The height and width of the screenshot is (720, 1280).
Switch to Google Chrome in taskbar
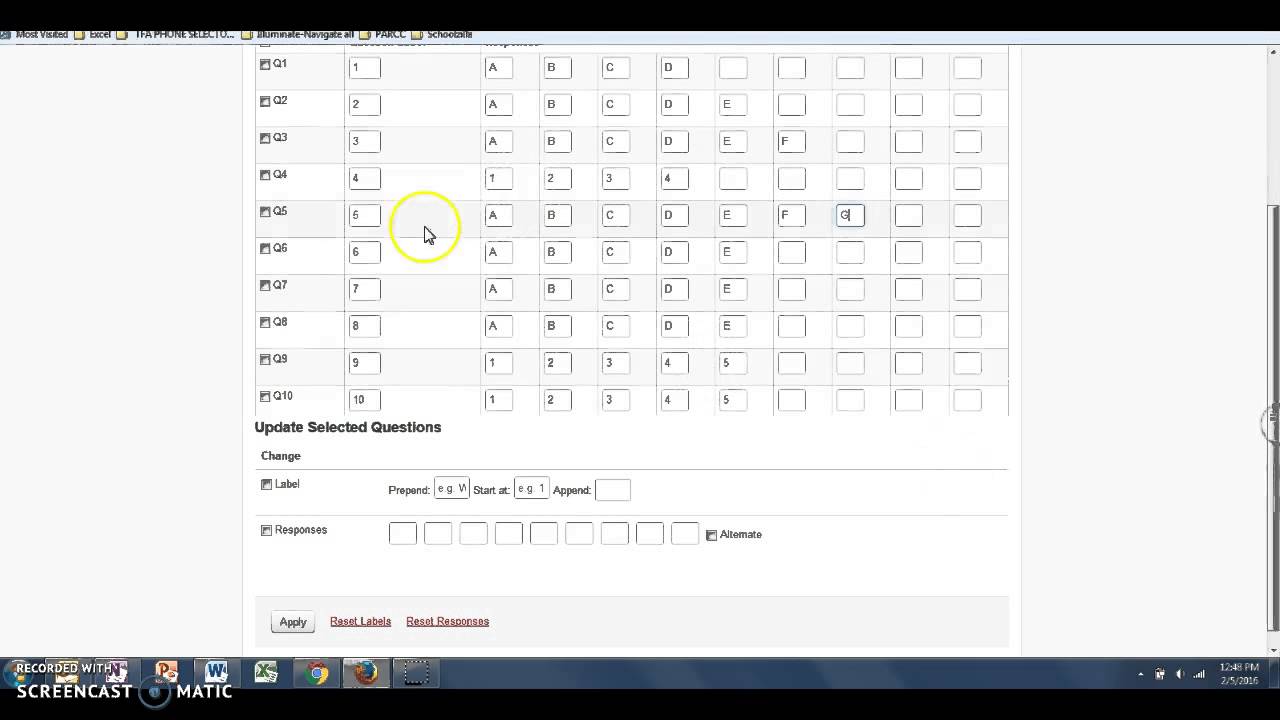[316, 673]
